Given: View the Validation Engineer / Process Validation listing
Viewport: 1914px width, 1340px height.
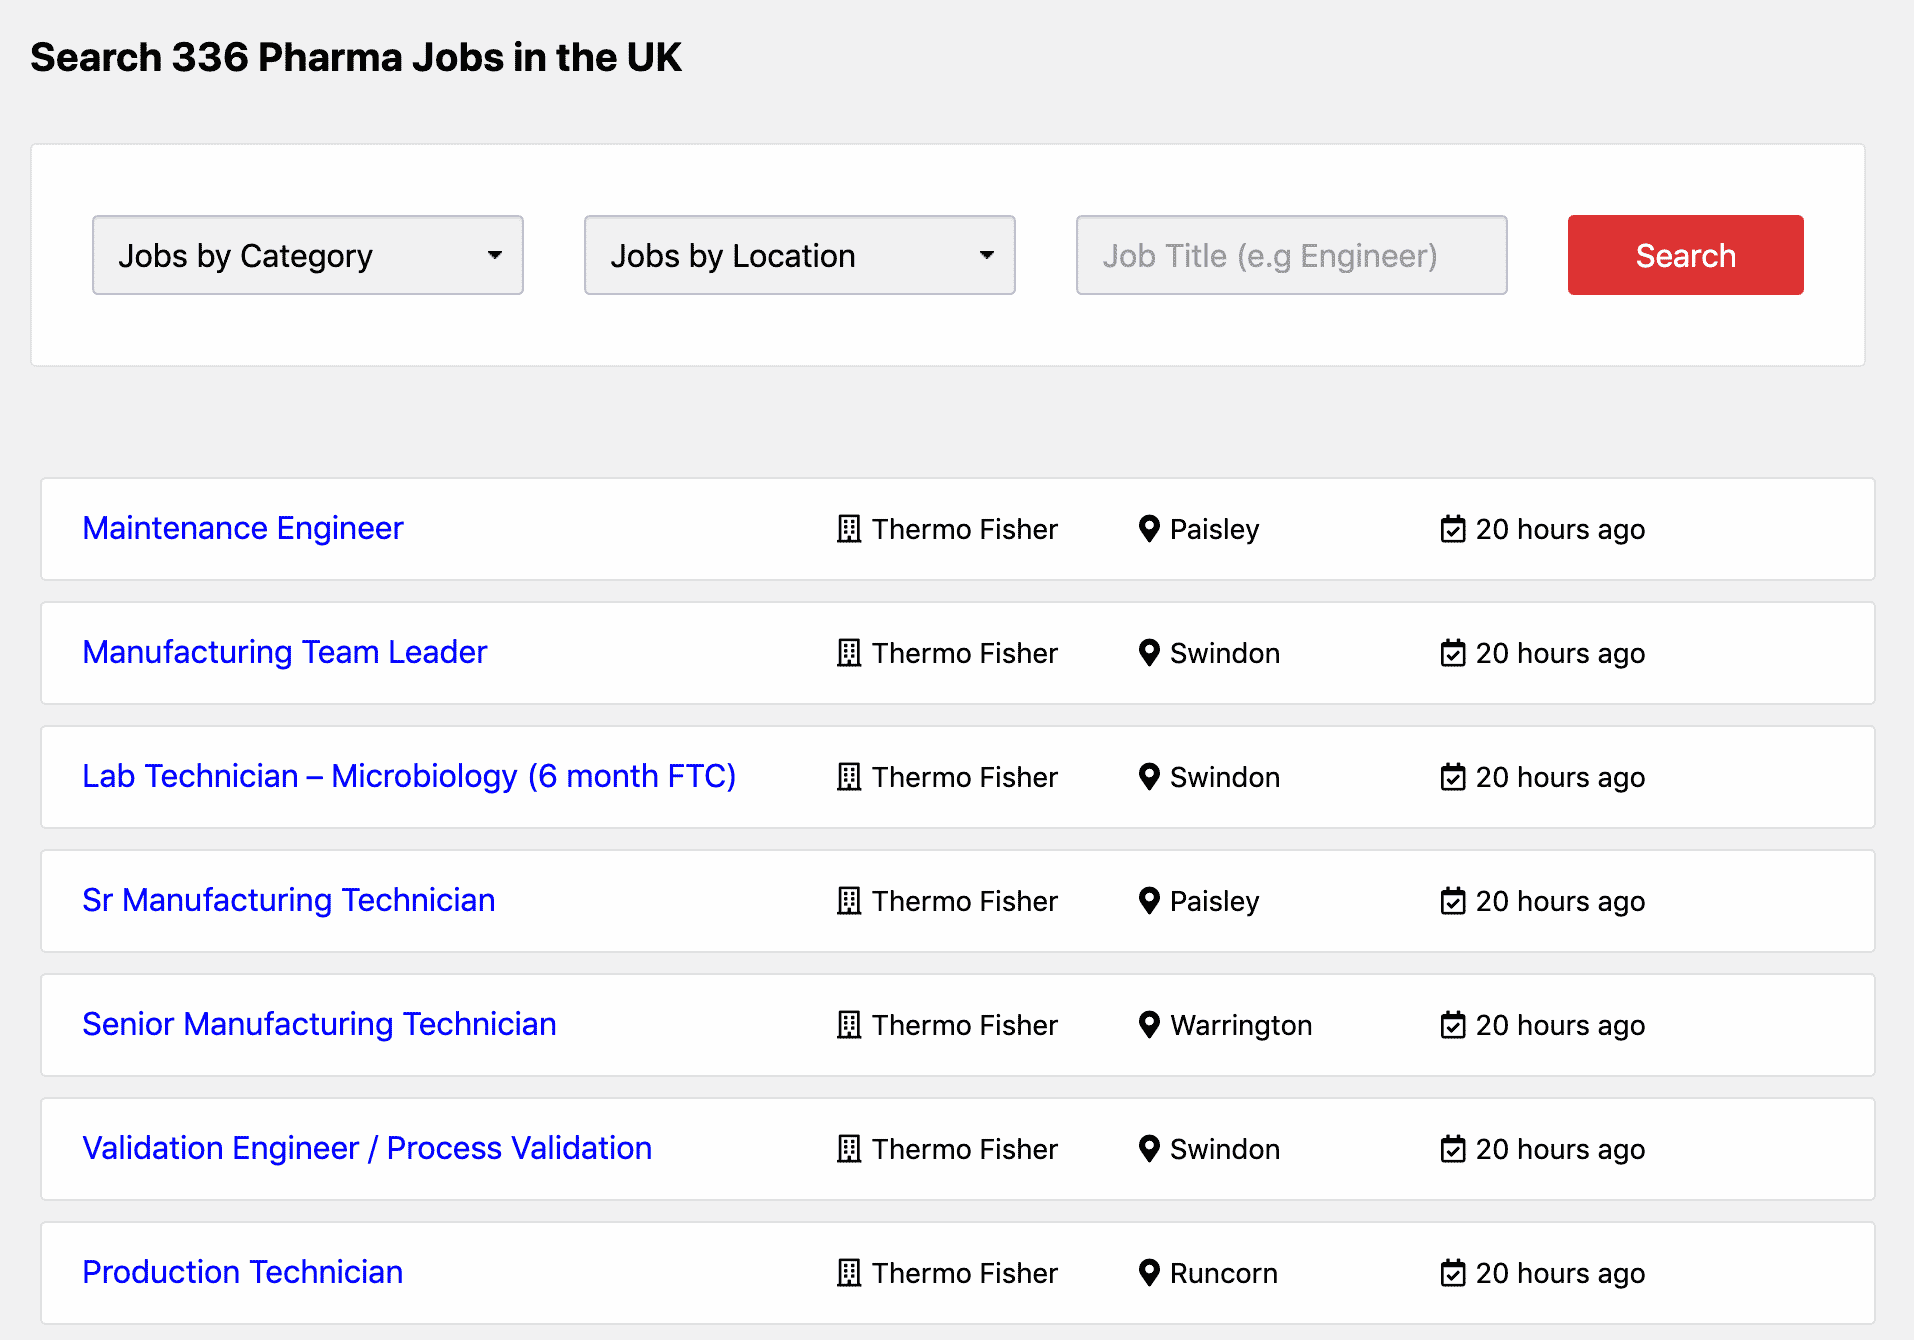Looking at the screenshot, I should 367,1148.
